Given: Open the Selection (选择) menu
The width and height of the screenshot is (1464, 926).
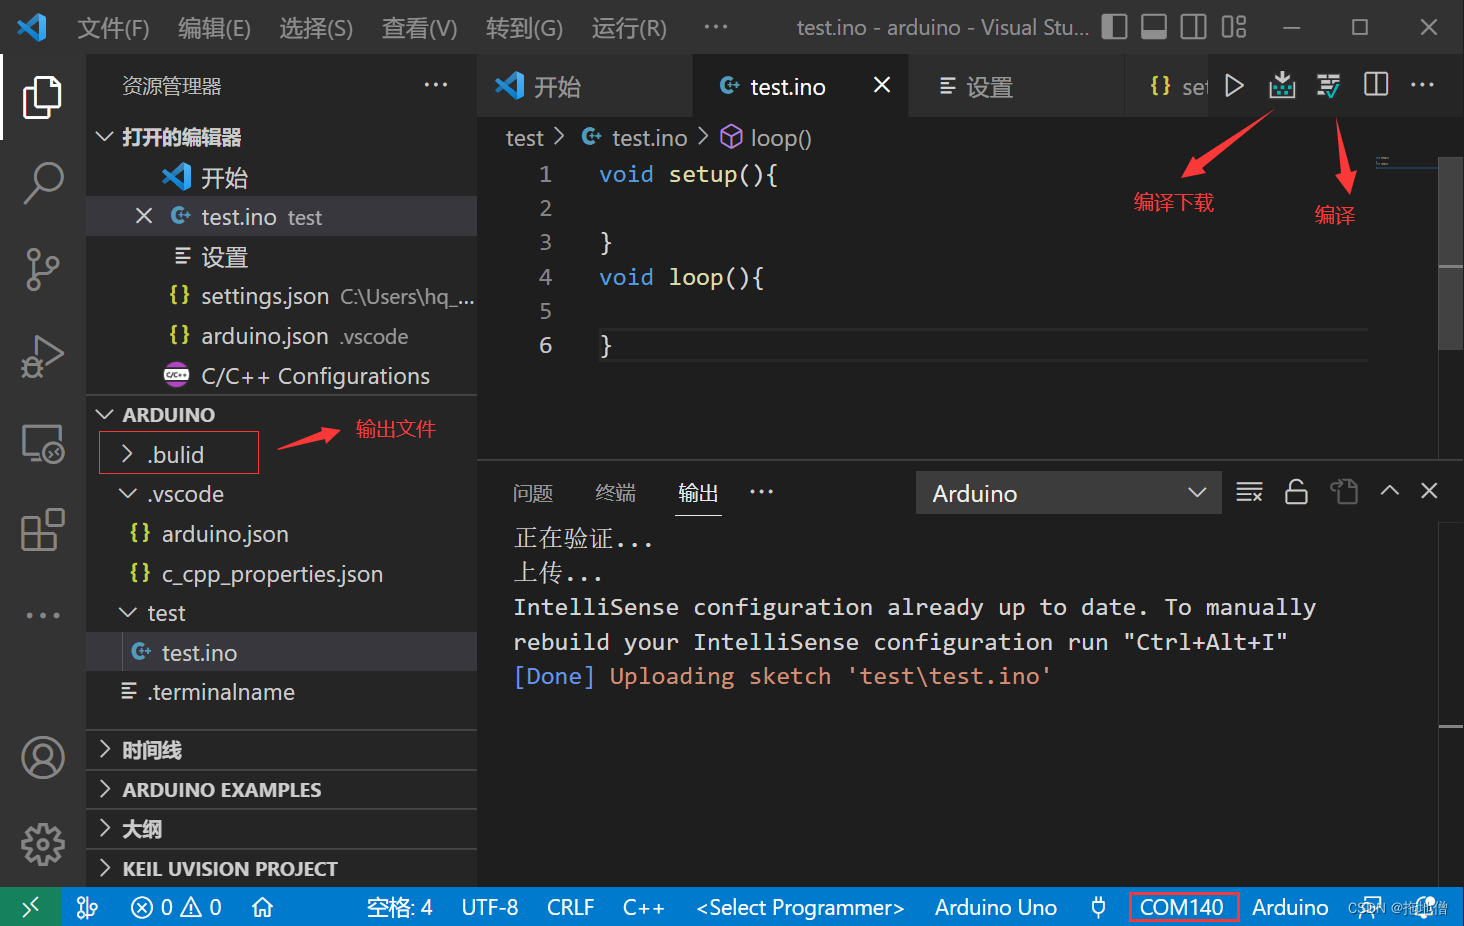Looking at the screenshot, I should (x=316, y=28).
